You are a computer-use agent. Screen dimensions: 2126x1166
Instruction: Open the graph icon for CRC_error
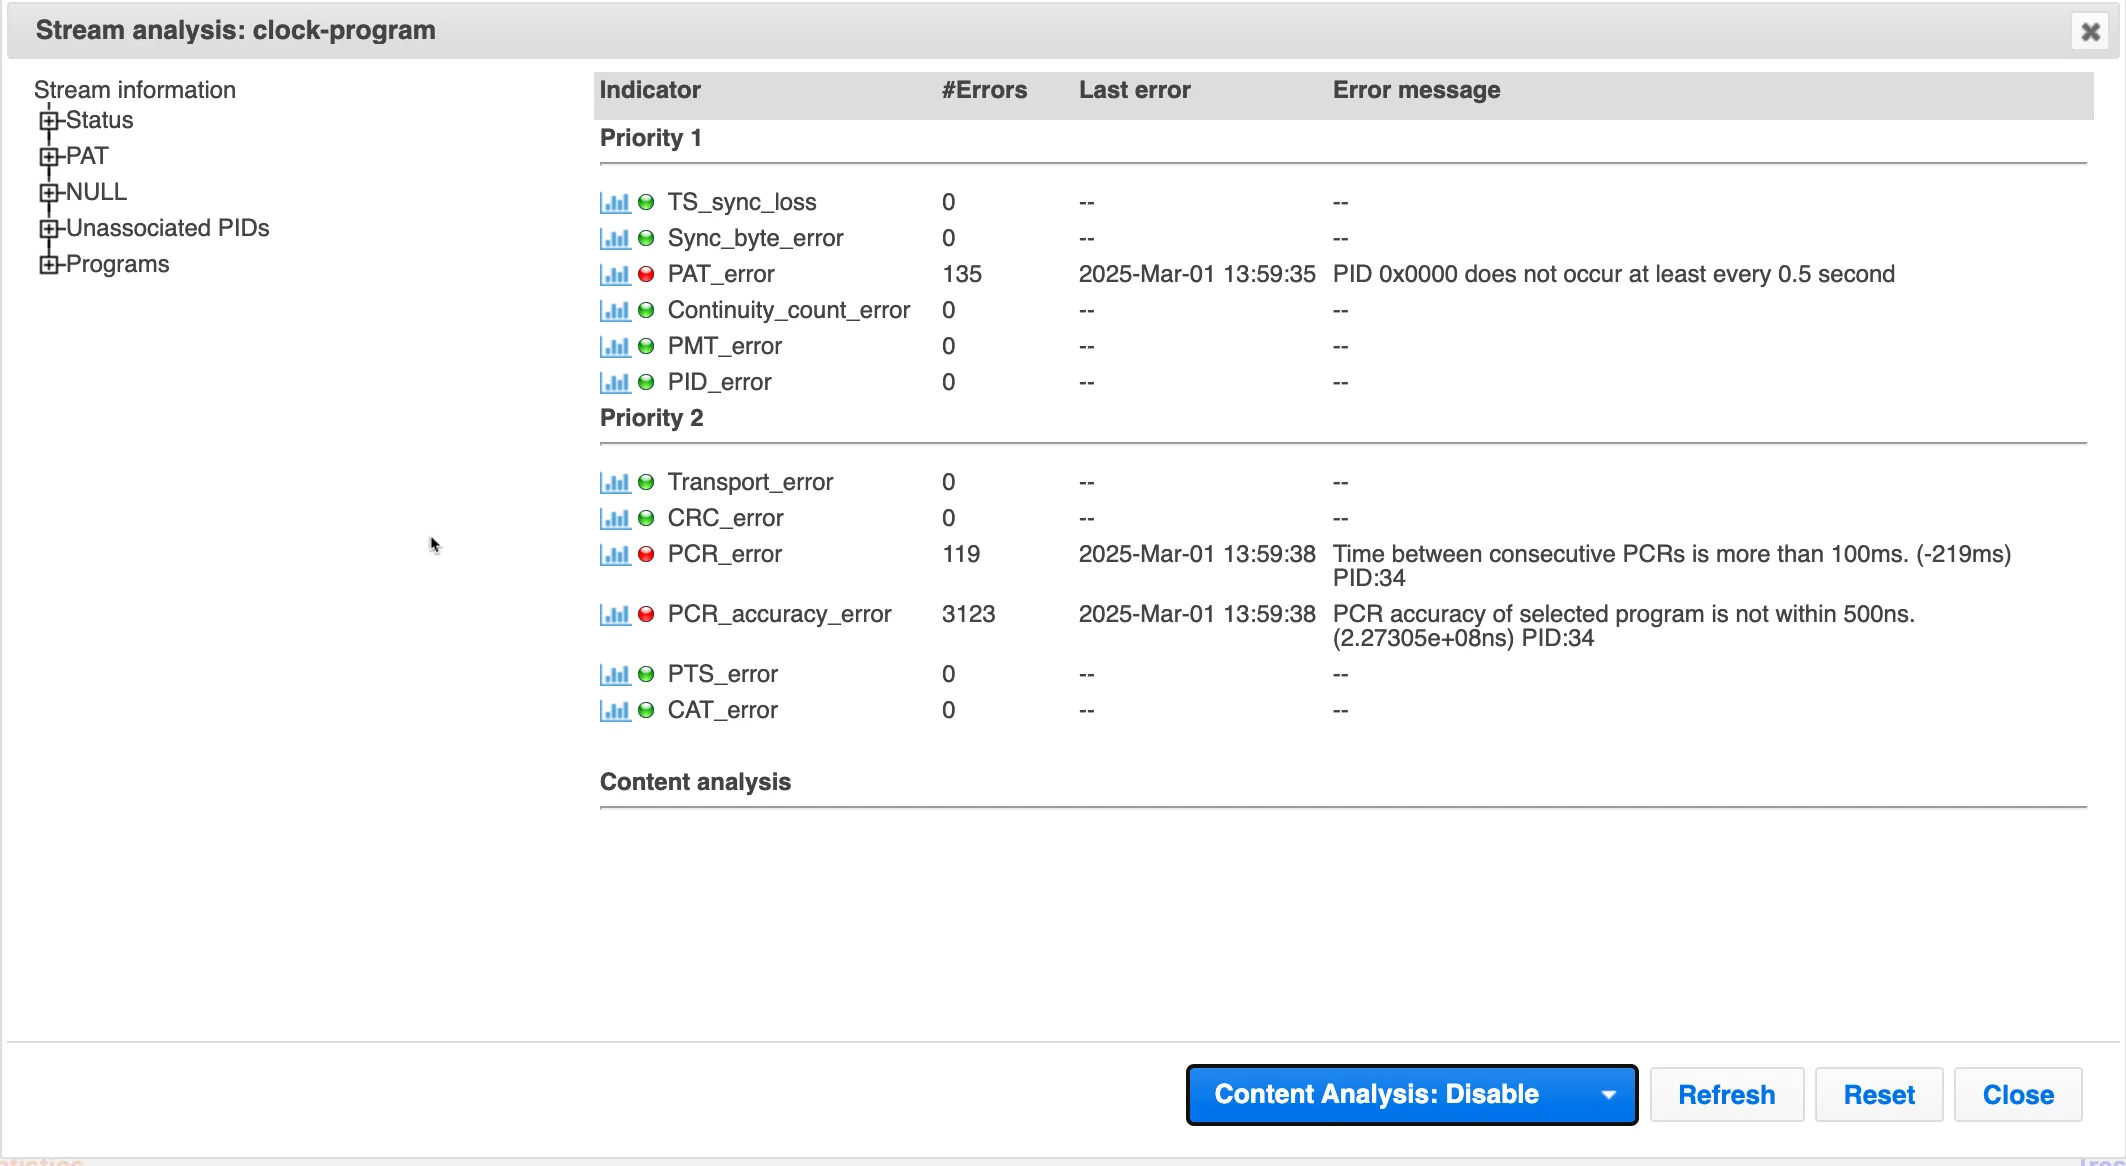(615, 519)
